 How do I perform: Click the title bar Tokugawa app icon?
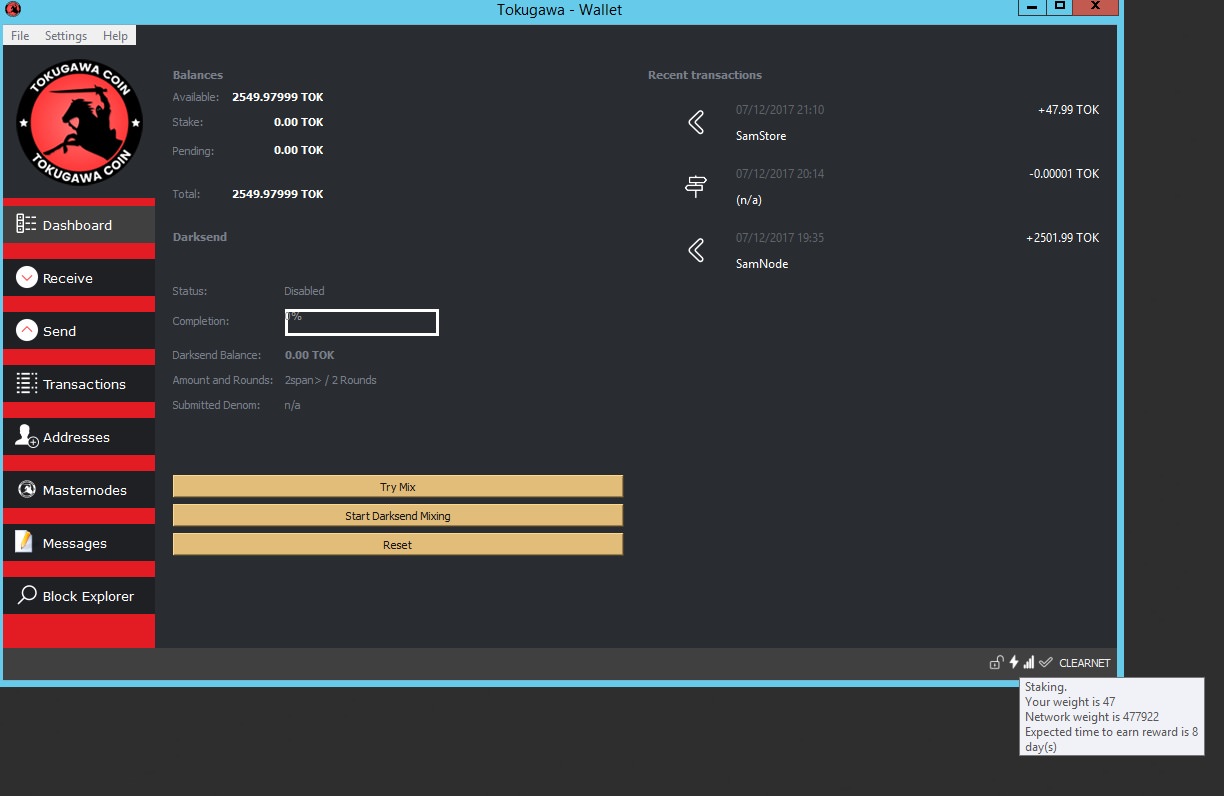[13, 9]
